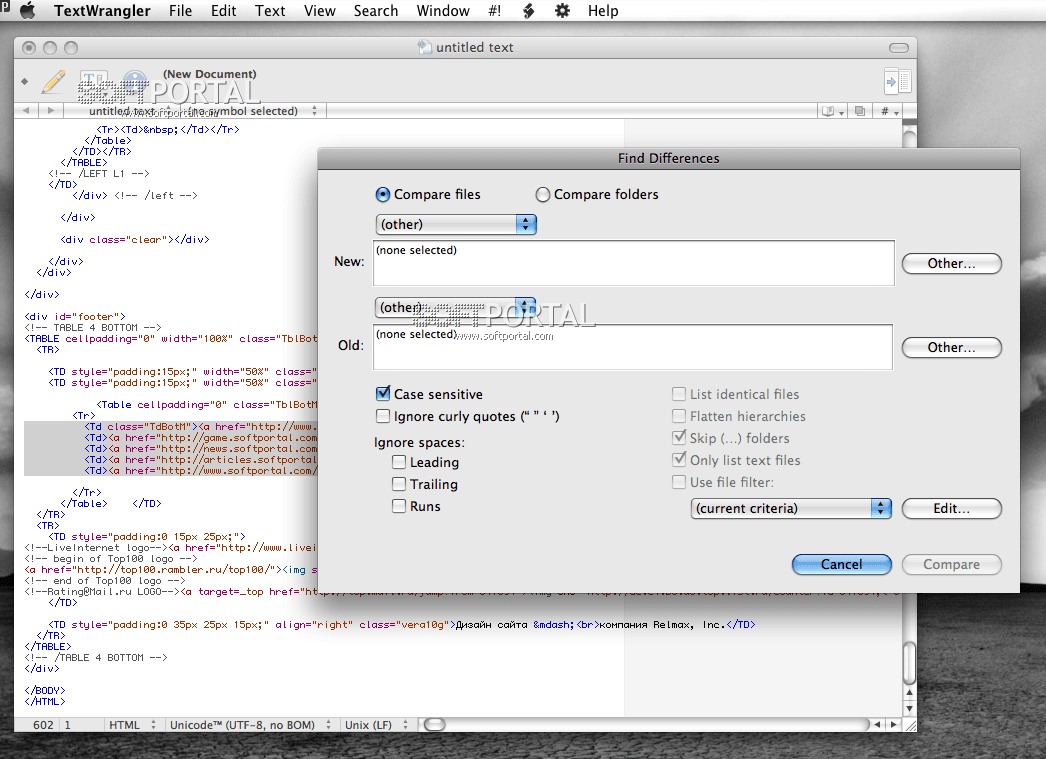Click Other... button for New file
This screenshot has width=1046, height=759.
(951, 263)
